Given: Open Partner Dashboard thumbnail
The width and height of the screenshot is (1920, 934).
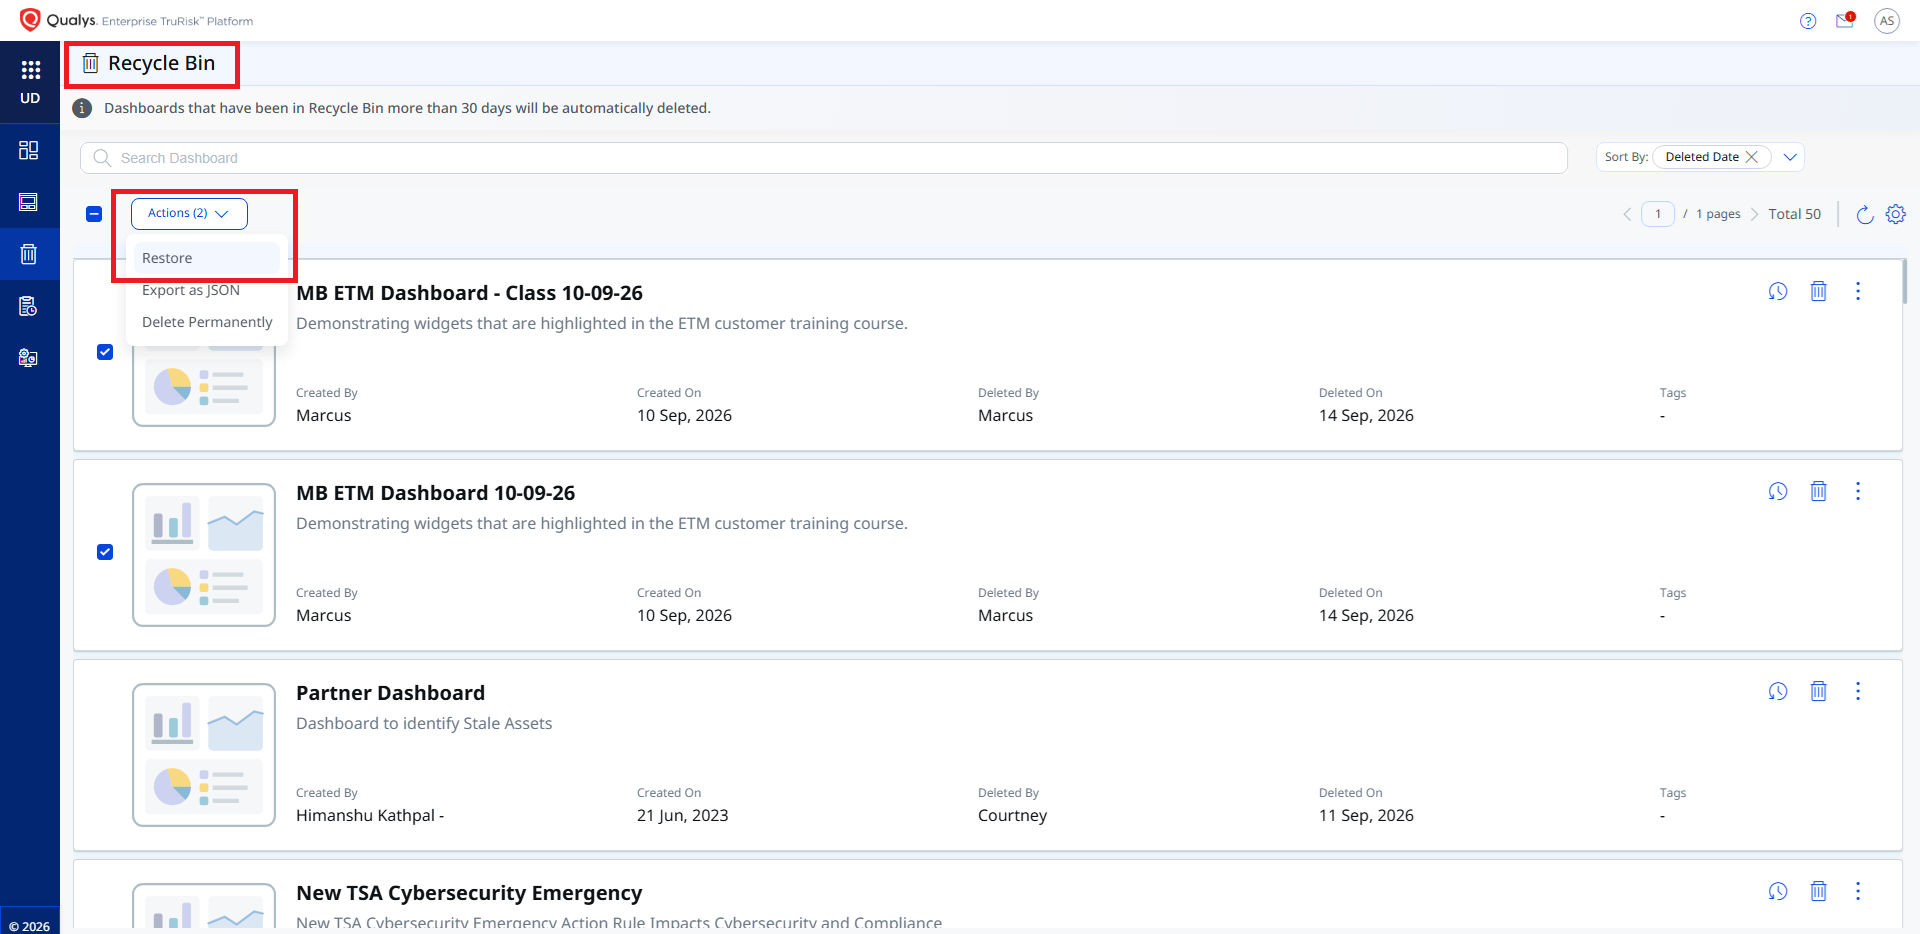Looking at the screenshot, I should point(204,755).
